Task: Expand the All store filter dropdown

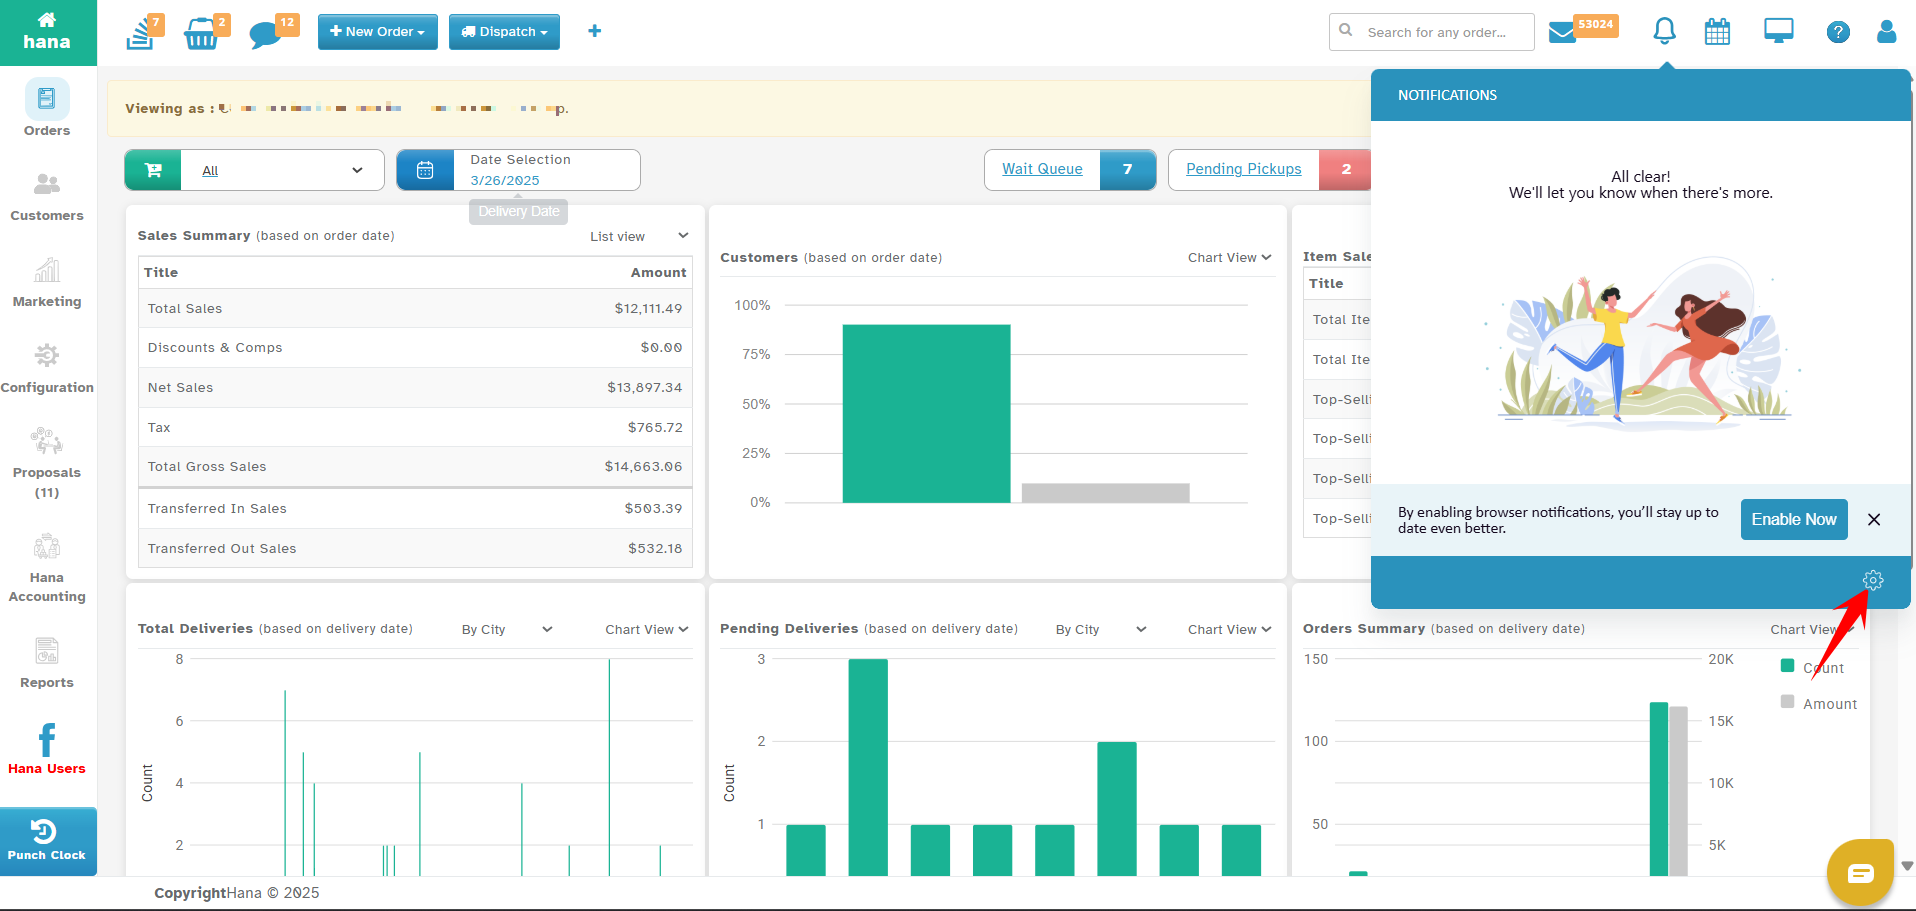Action: [282, 170]
